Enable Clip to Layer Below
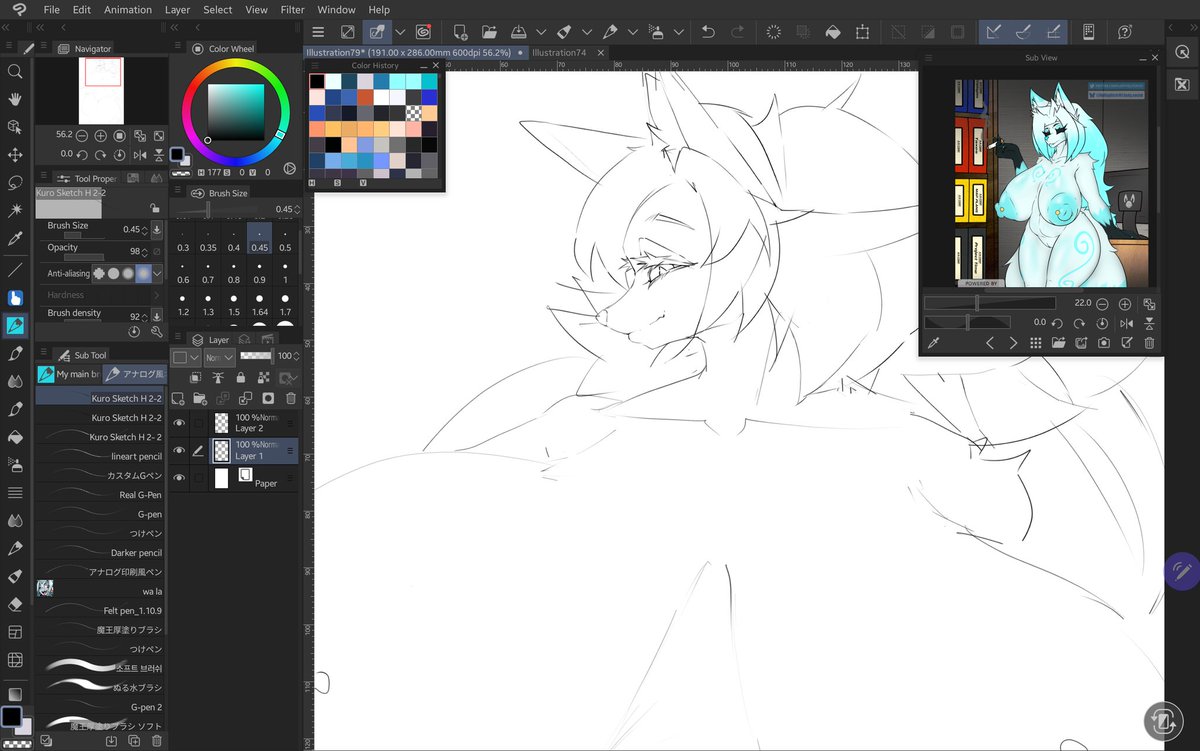The width and height of the screenshot is (1200, 751). [x=195, y=378]
